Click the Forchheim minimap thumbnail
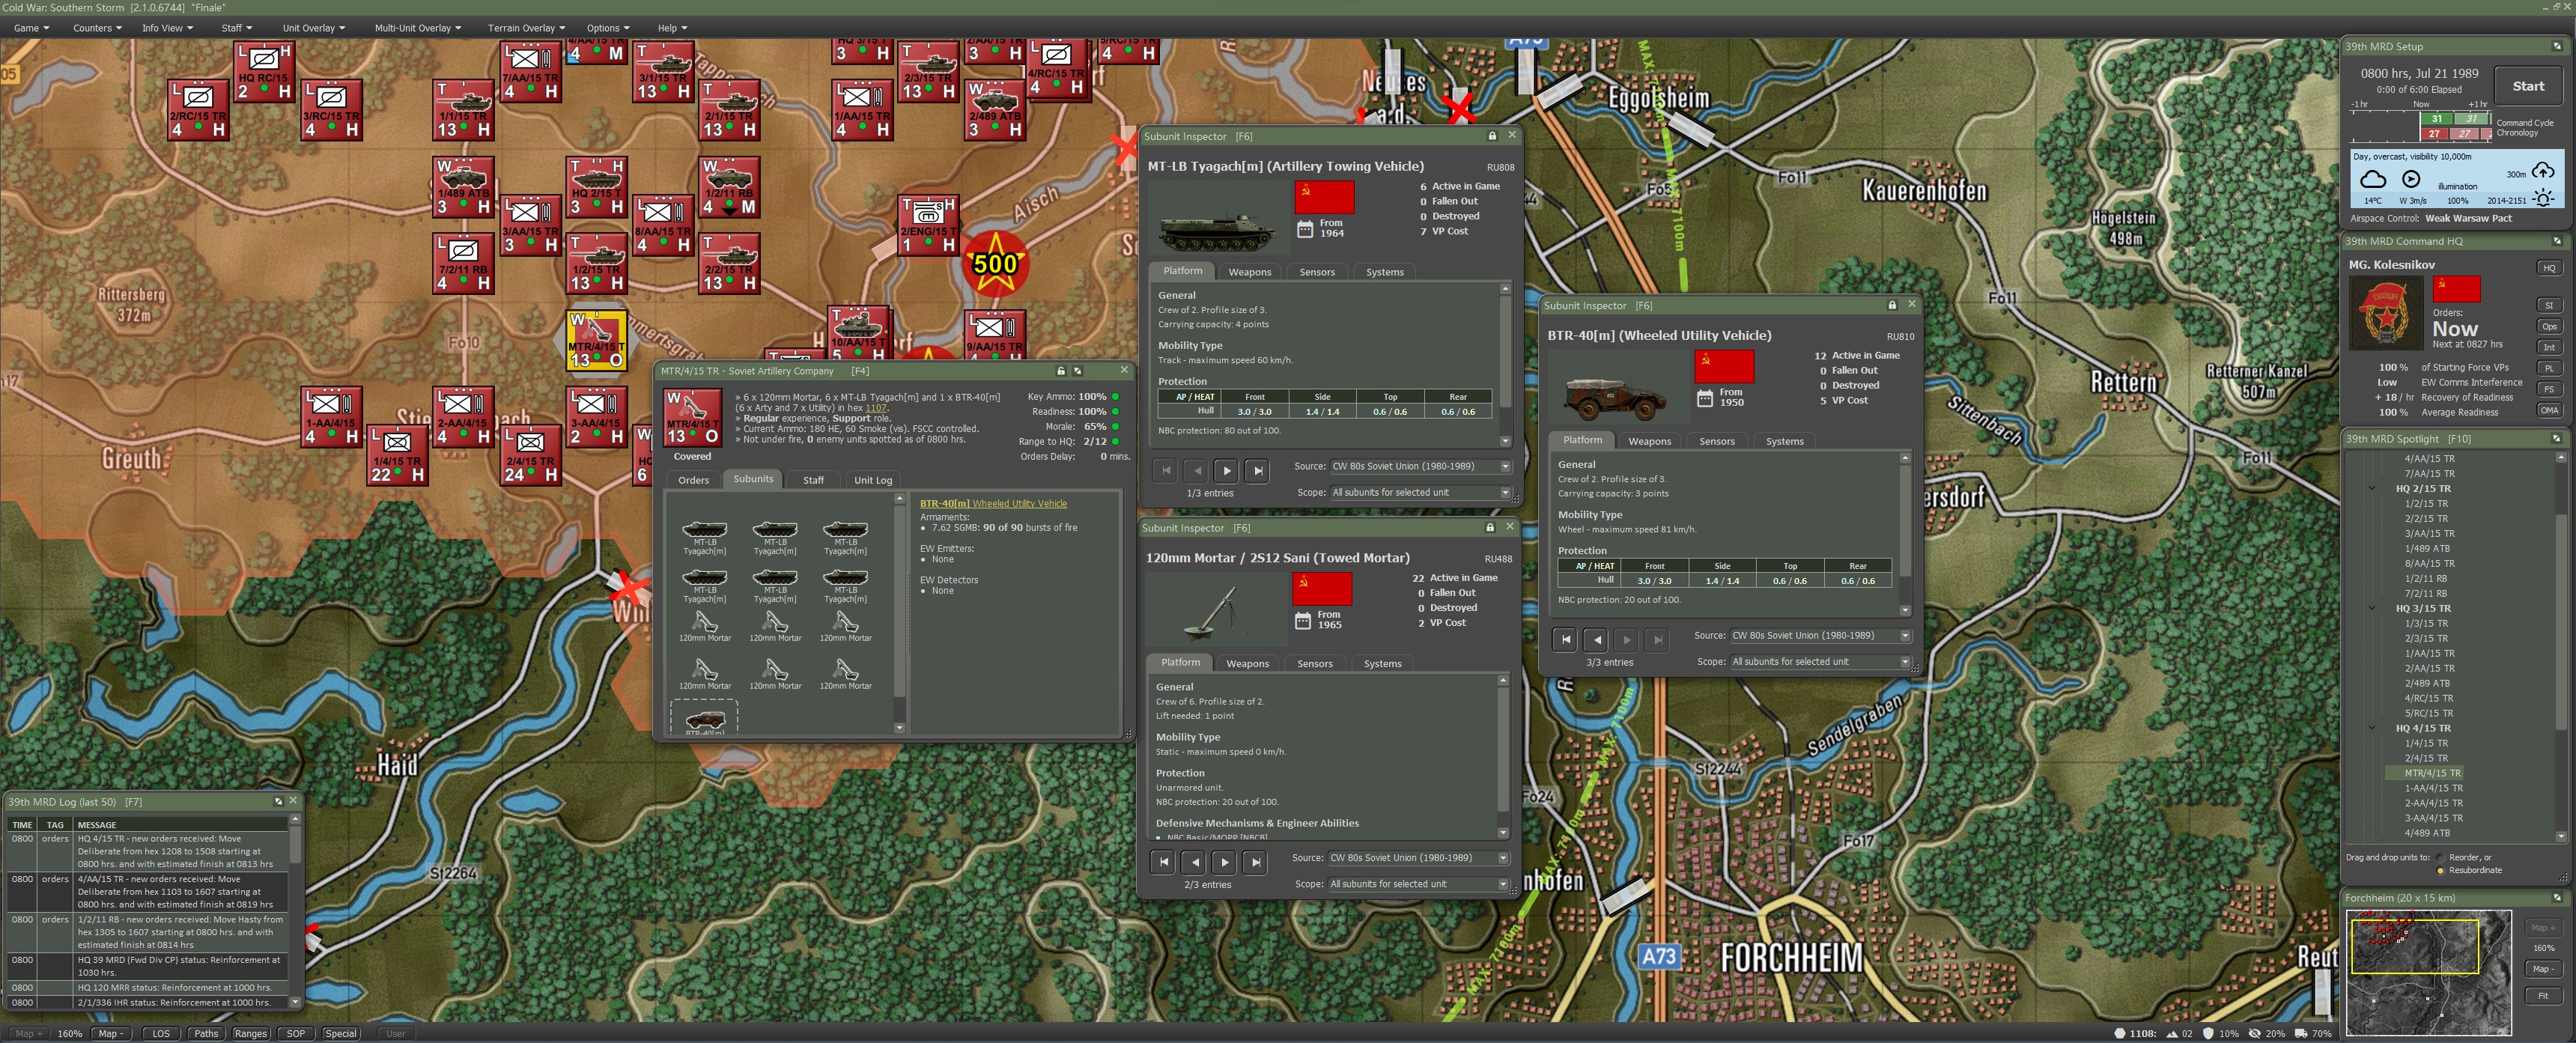The width and height of the screenshot is (2576, 1043). pos(2428,972)
